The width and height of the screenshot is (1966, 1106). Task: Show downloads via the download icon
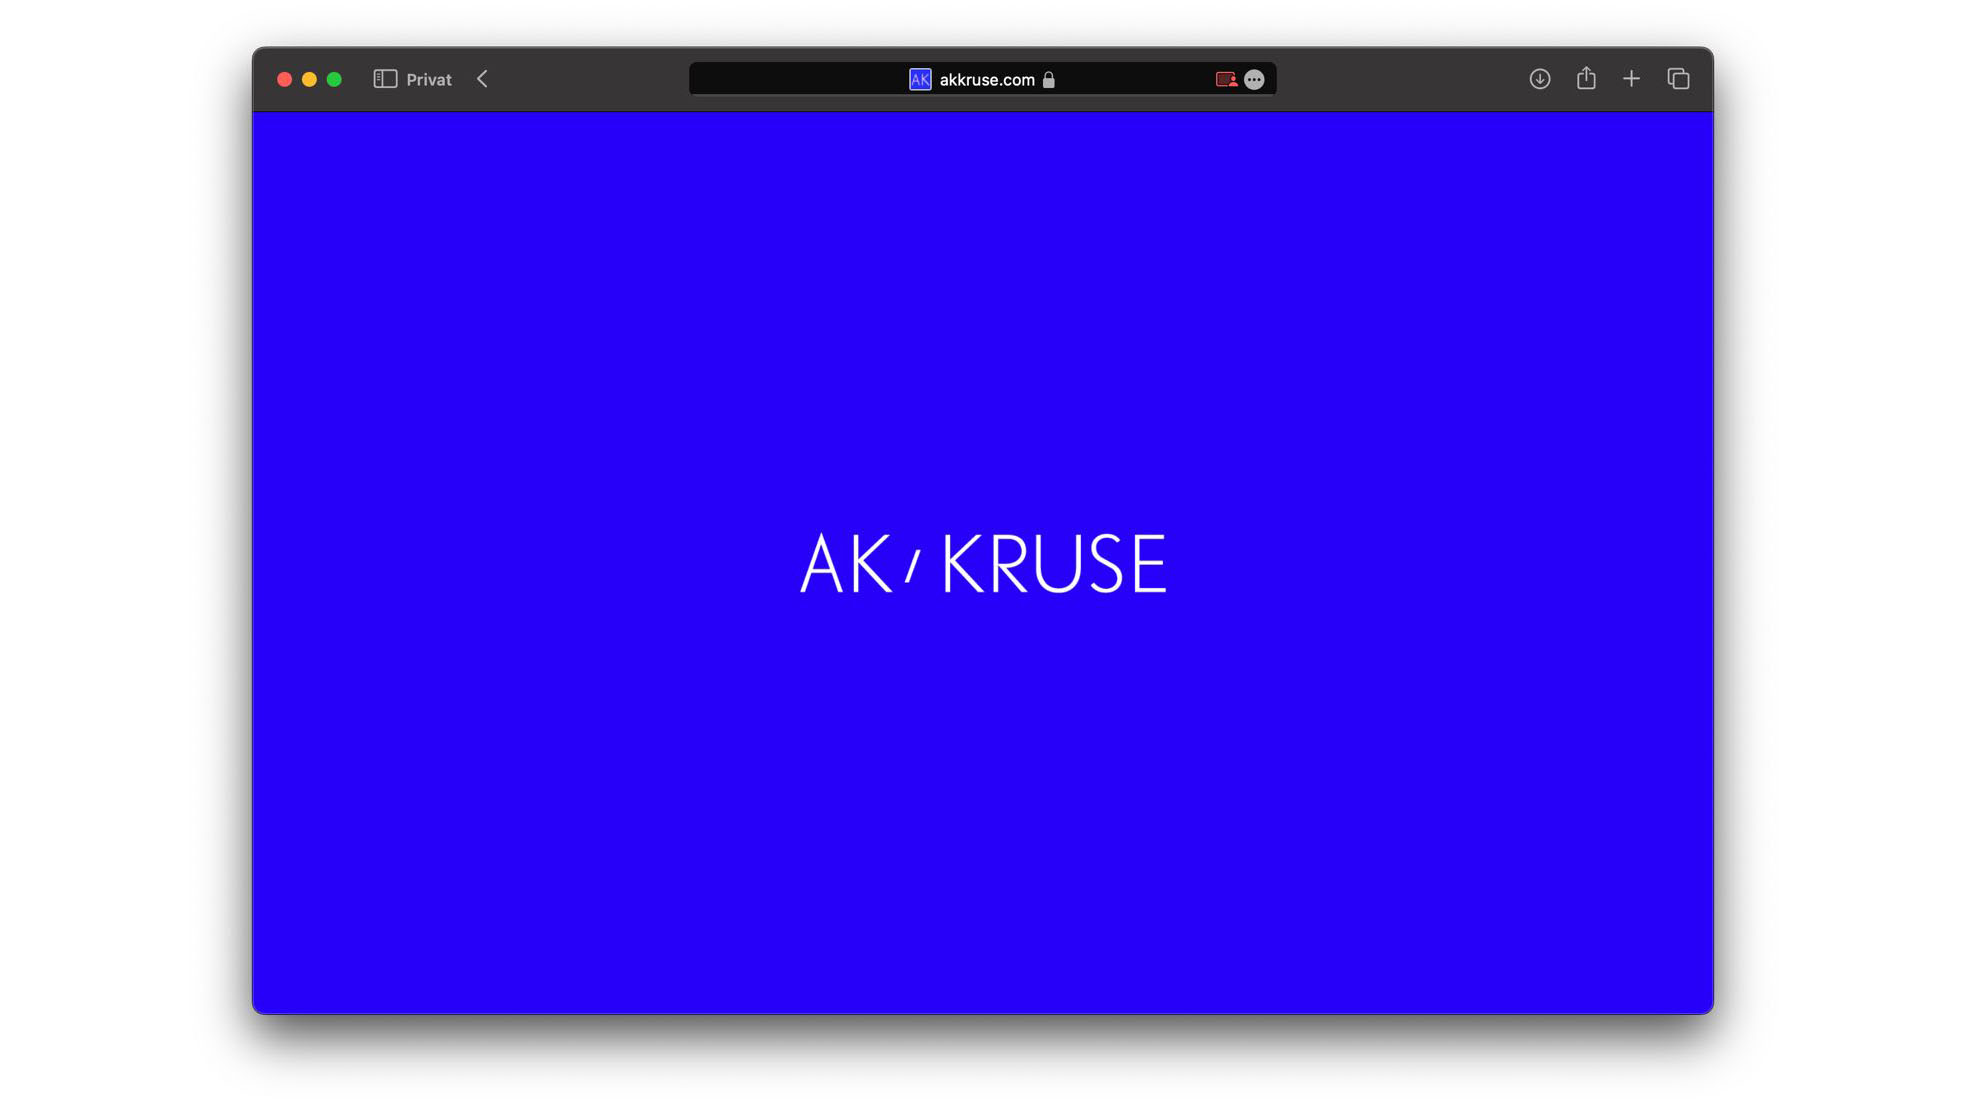click(1539, 79)
